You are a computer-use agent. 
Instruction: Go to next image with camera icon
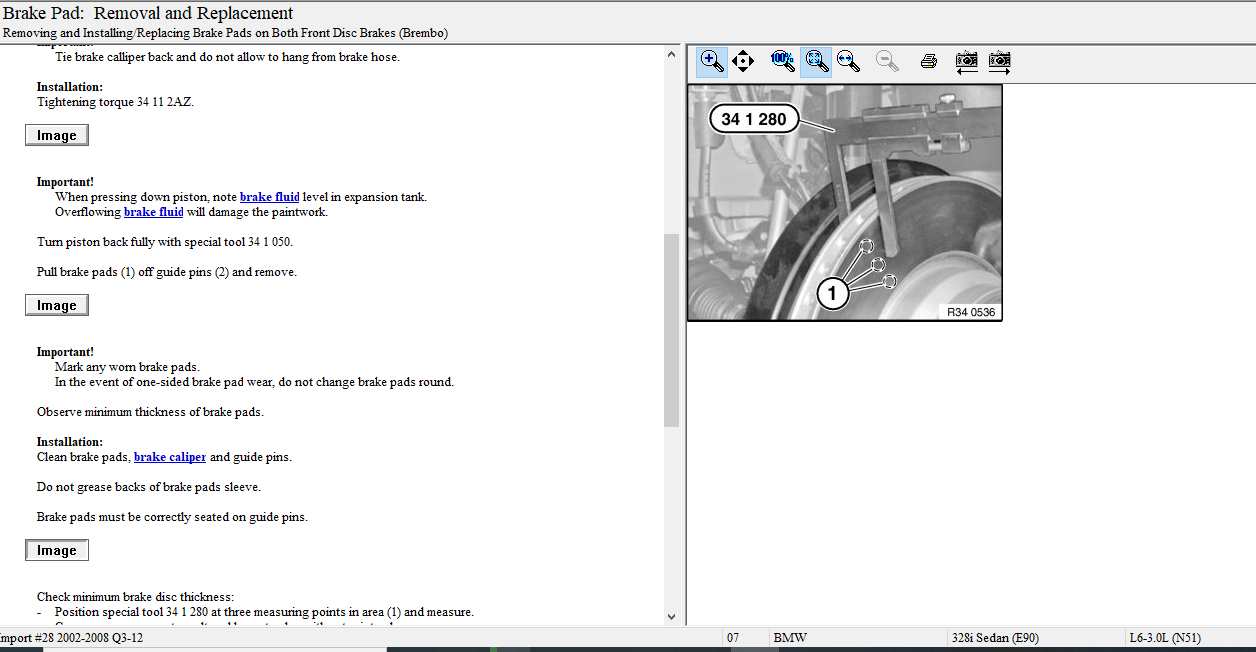(x=999, y=61)
